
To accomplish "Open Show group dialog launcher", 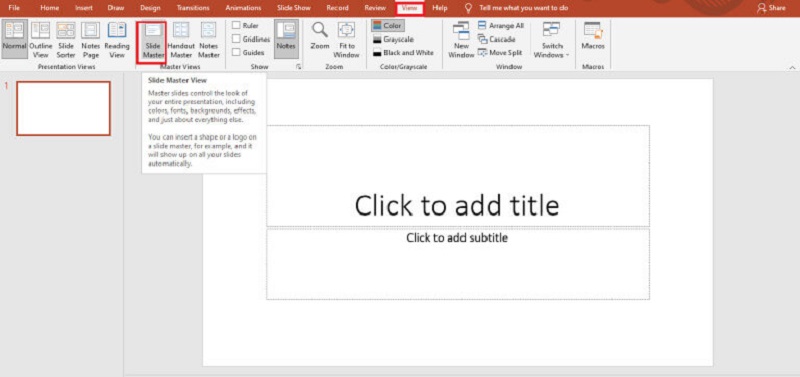I will coord(298,67).
